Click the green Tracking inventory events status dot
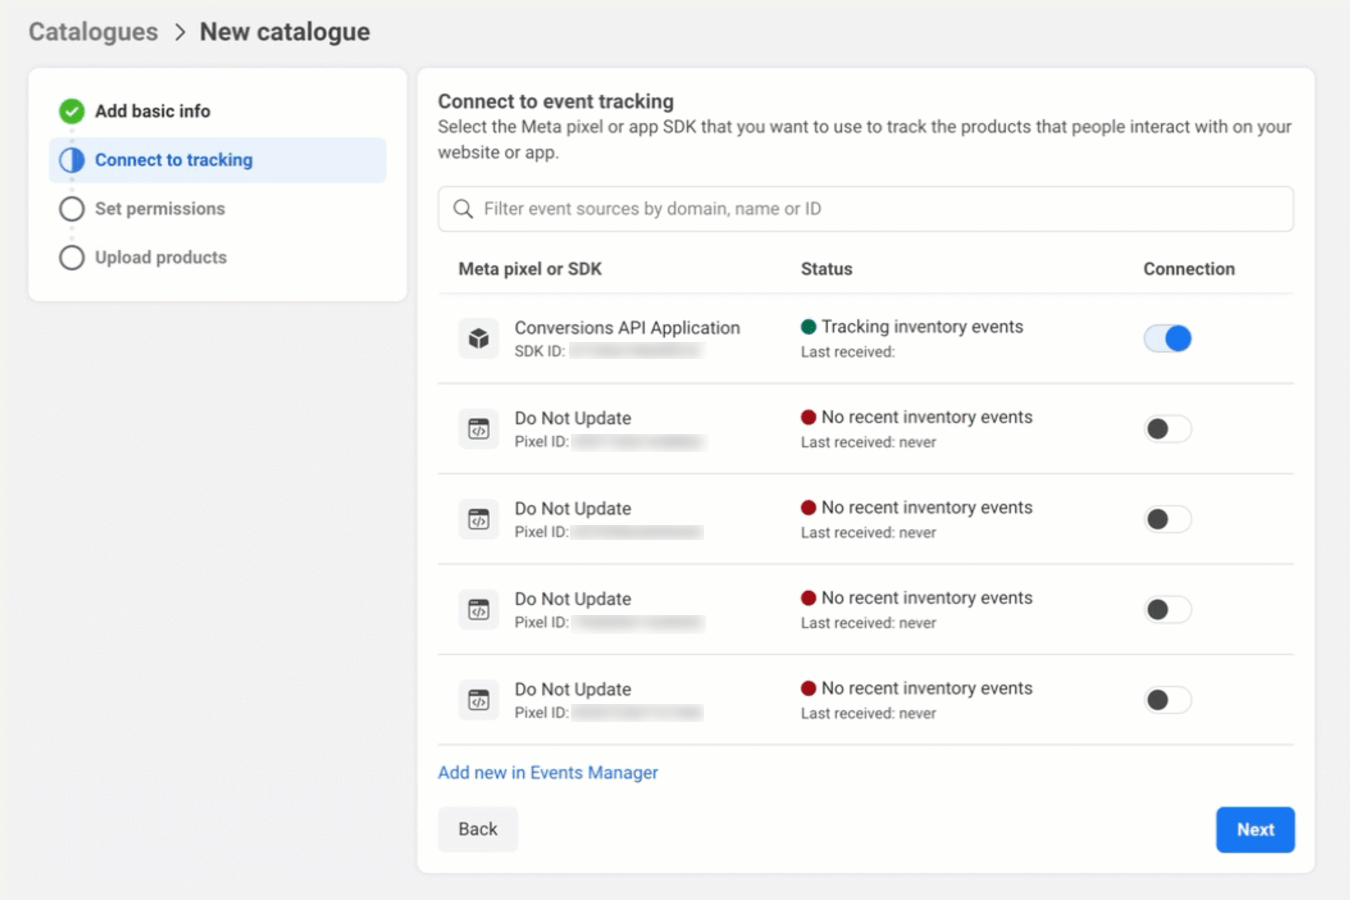The width and height of the screenshot is (1350, 900). click(810, 326)
